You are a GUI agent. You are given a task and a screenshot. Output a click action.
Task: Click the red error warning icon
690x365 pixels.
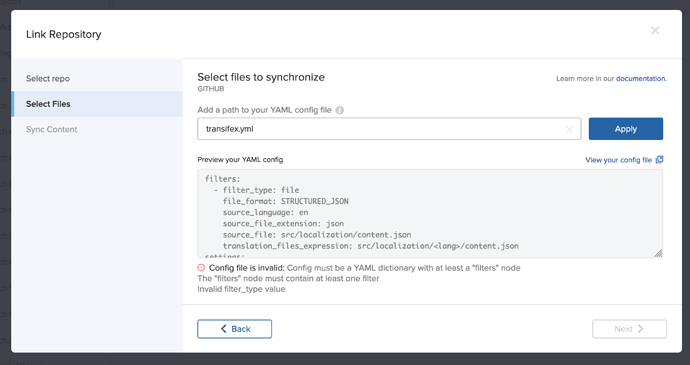[x=201, y=268]
